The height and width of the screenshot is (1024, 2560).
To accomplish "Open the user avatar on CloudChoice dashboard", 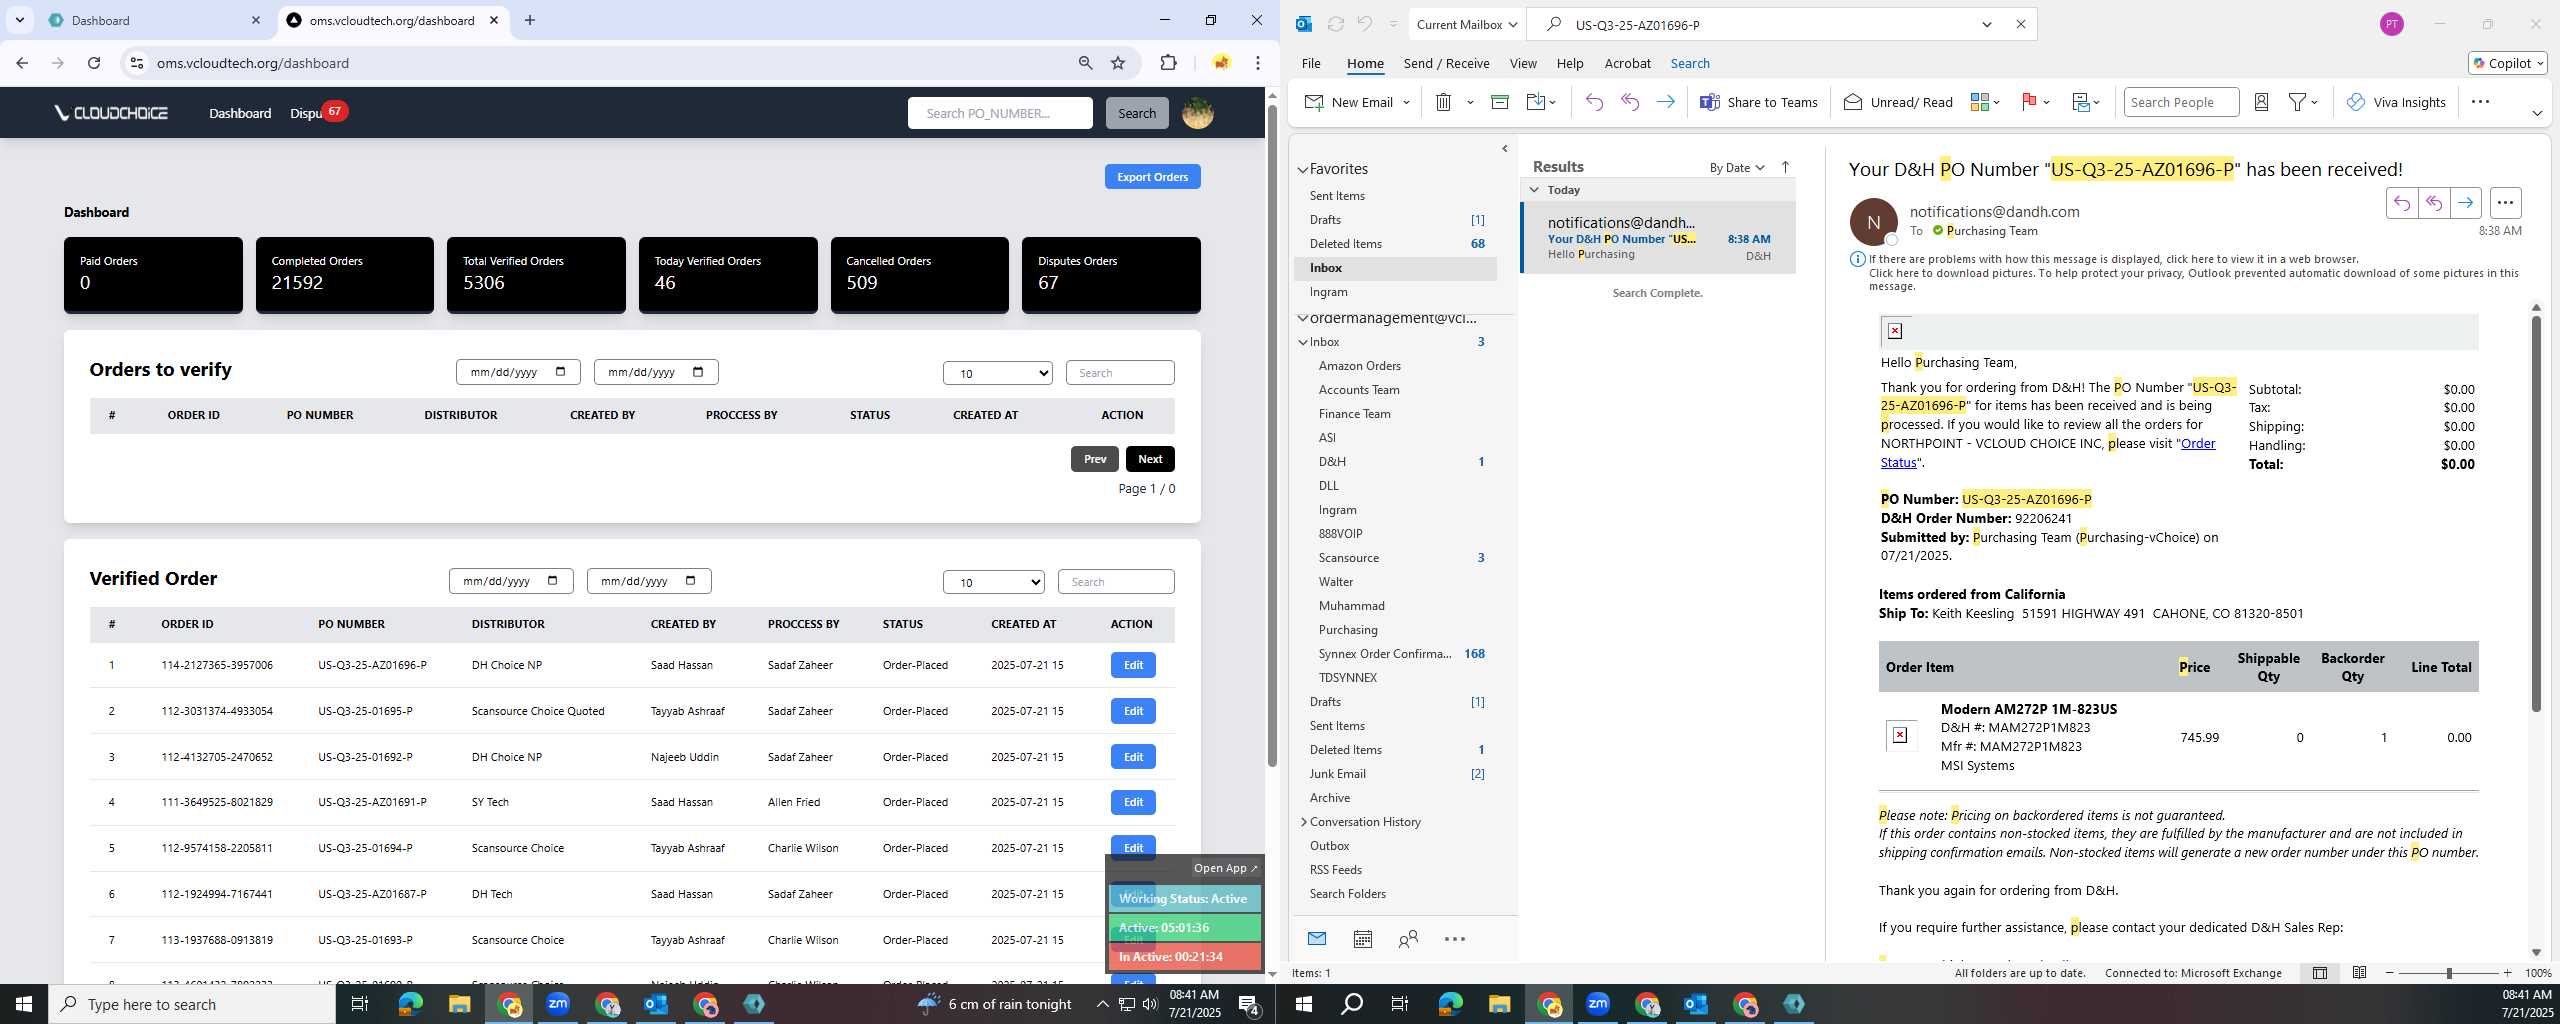I will click(1198, 113).
